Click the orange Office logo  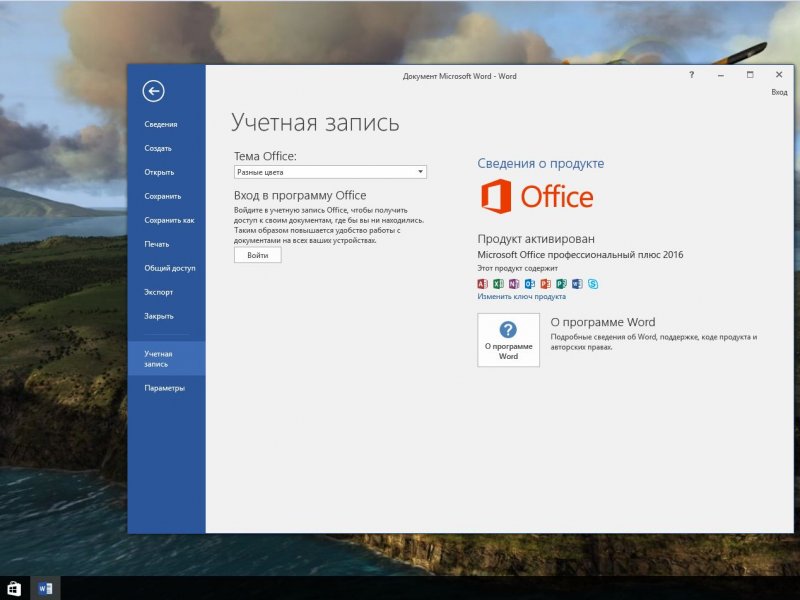[537, 196]
